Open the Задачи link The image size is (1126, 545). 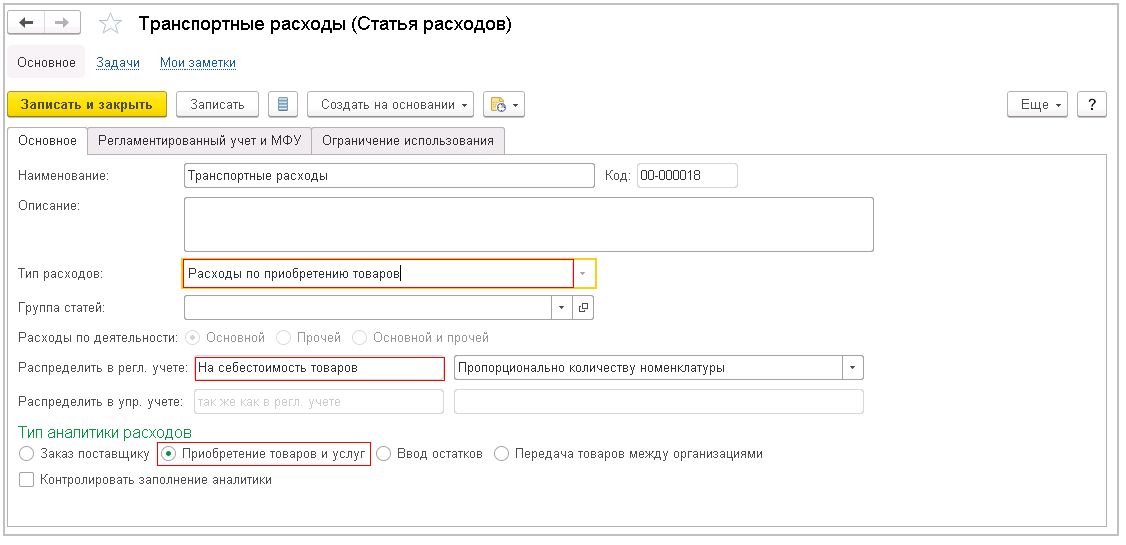coord(118,62)
